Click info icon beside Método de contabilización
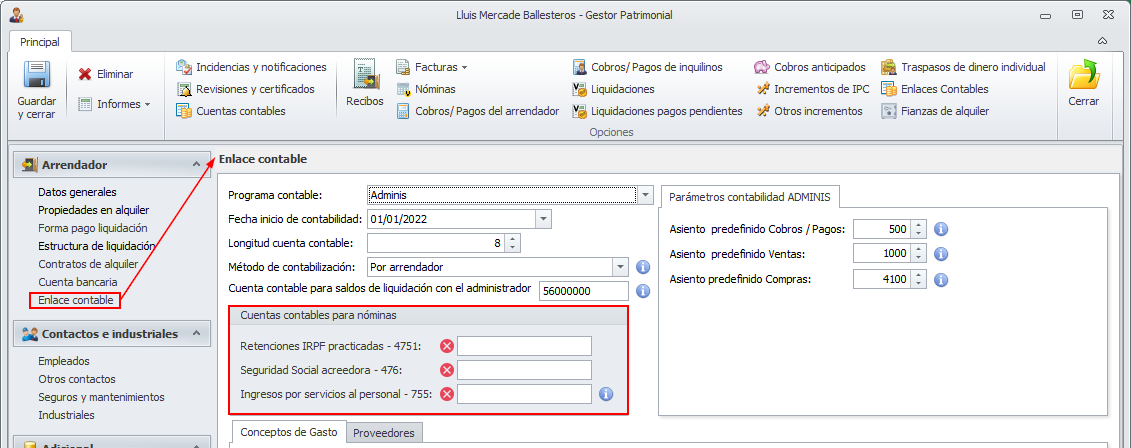 (643, 268)
